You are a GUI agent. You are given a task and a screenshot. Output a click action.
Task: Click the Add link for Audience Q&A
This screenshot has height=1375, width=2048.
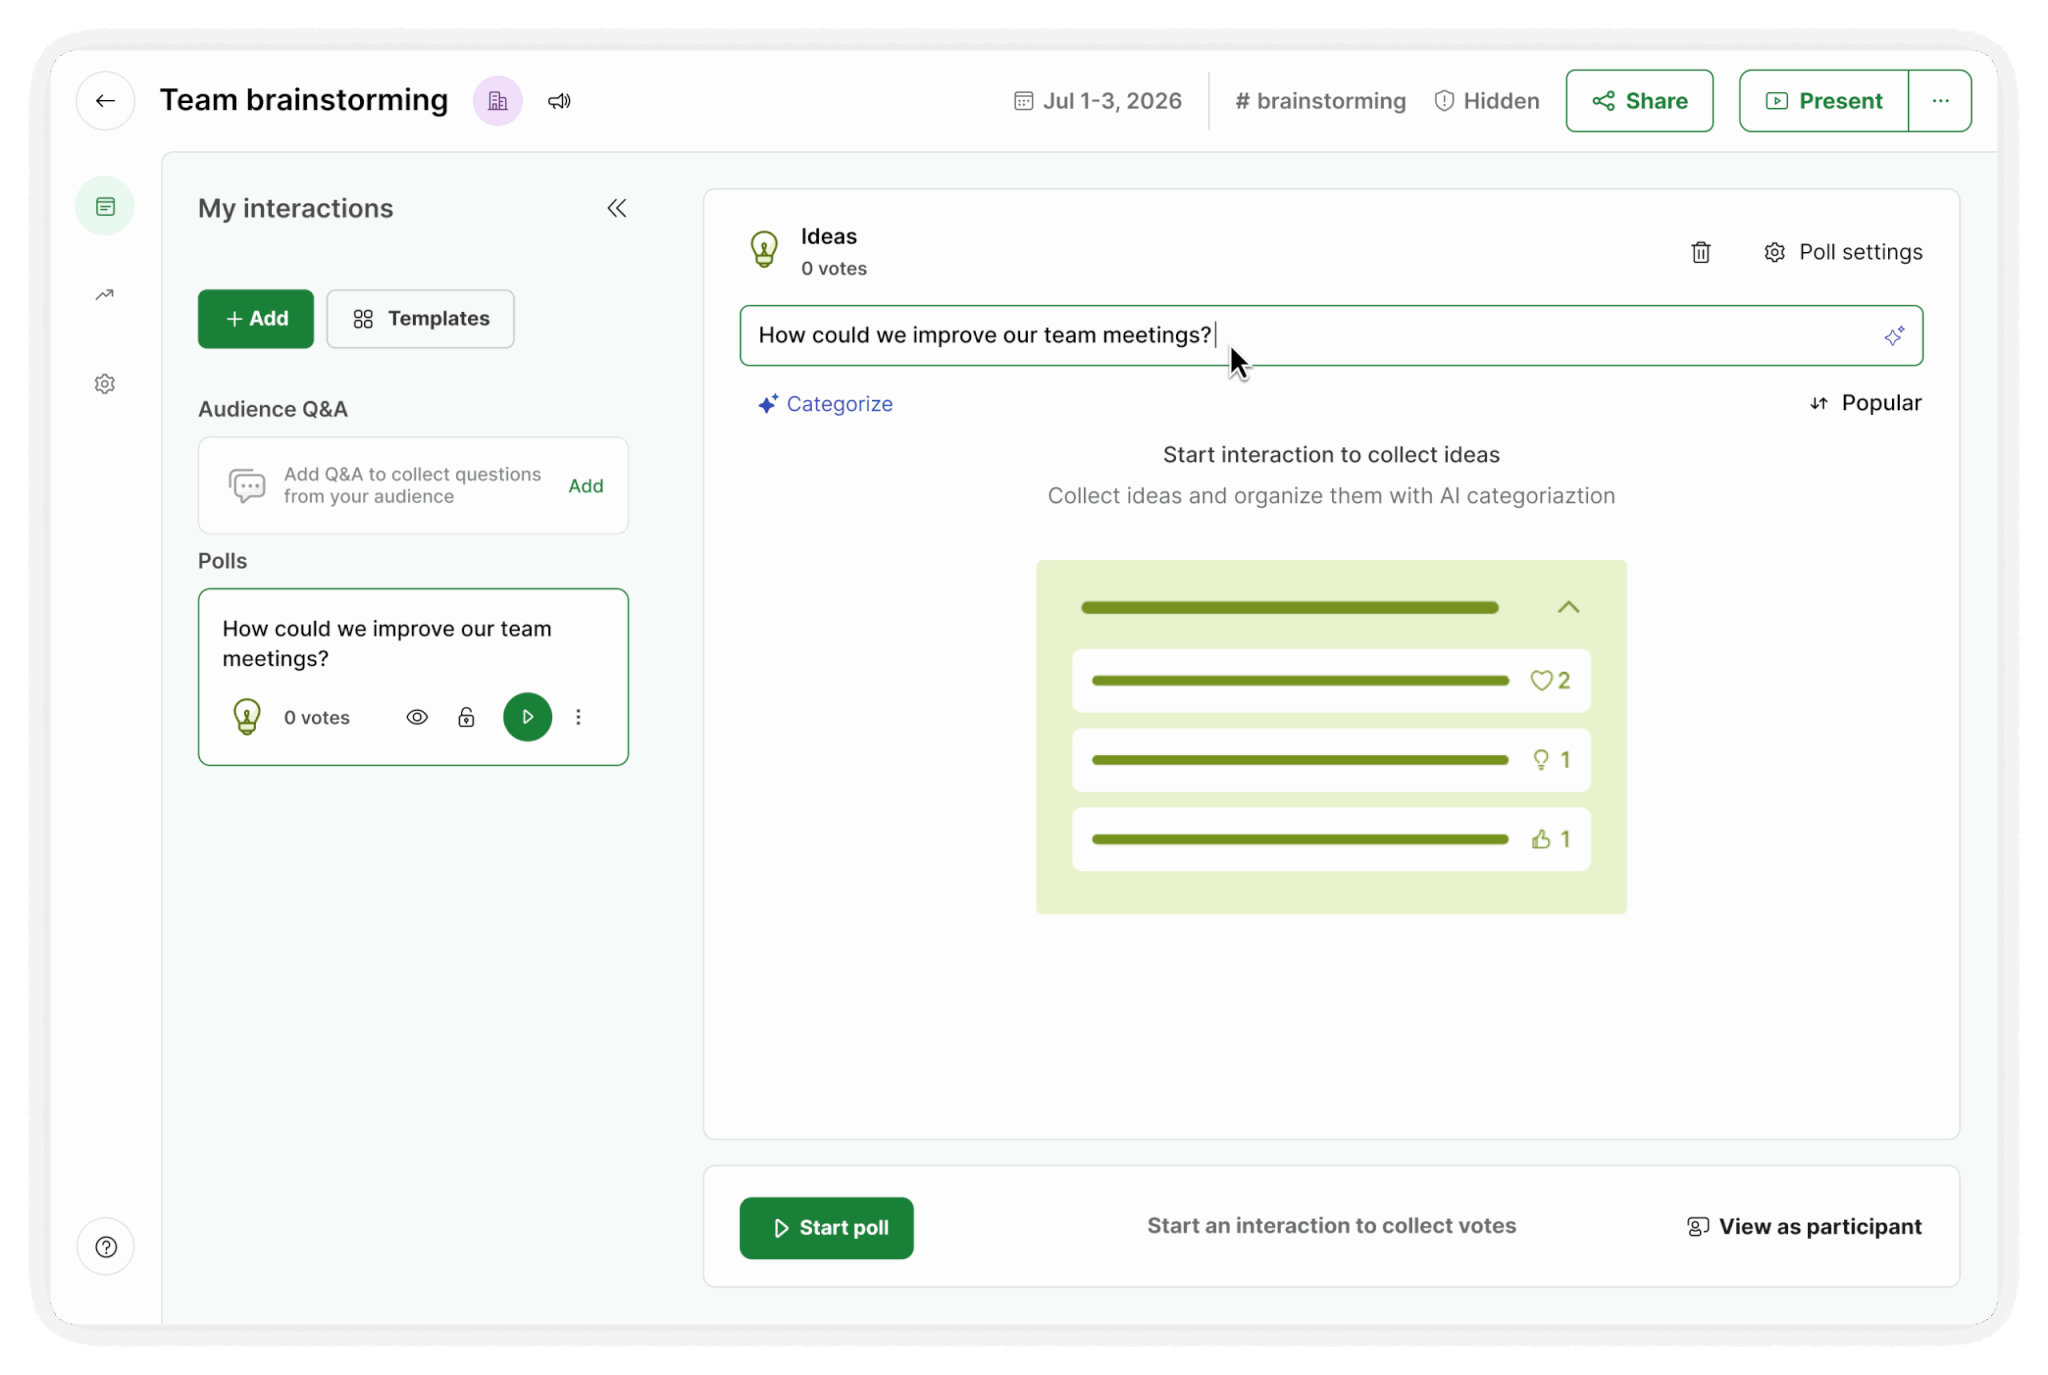click(x=586, y=486)
